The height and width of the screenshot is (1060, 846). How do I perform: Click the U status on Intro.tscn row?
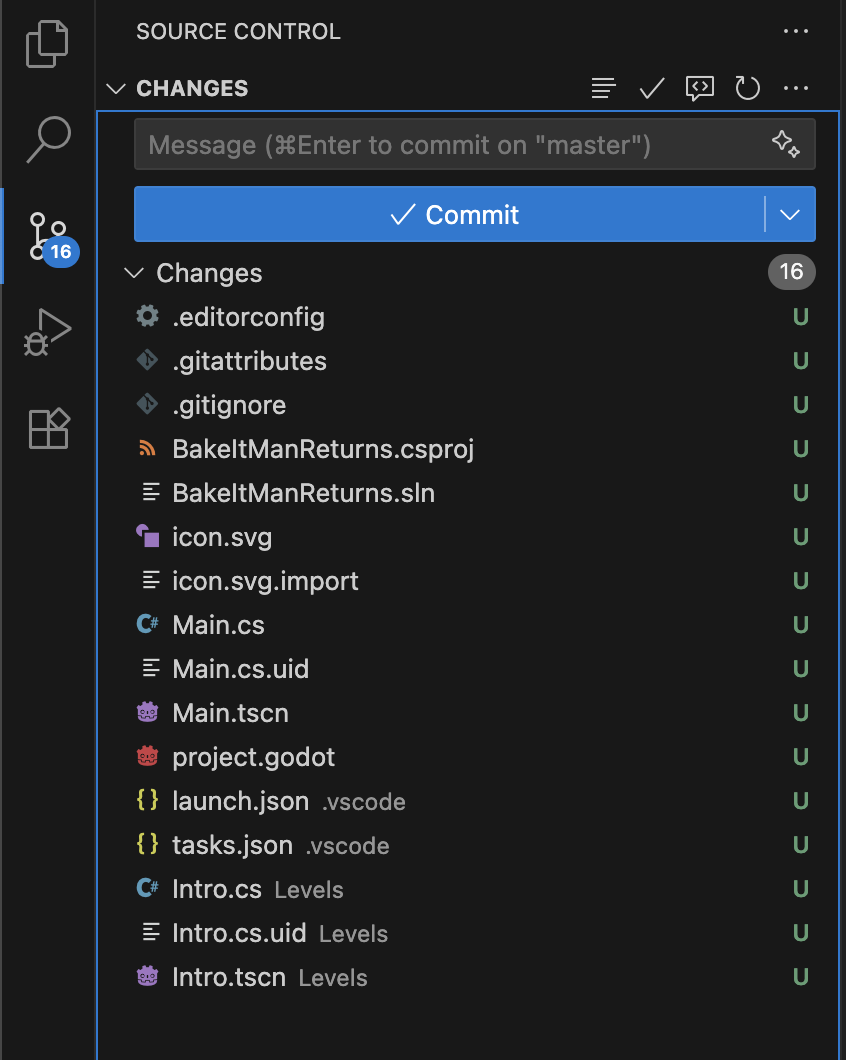pyautogui.click(x=801, y=976)
